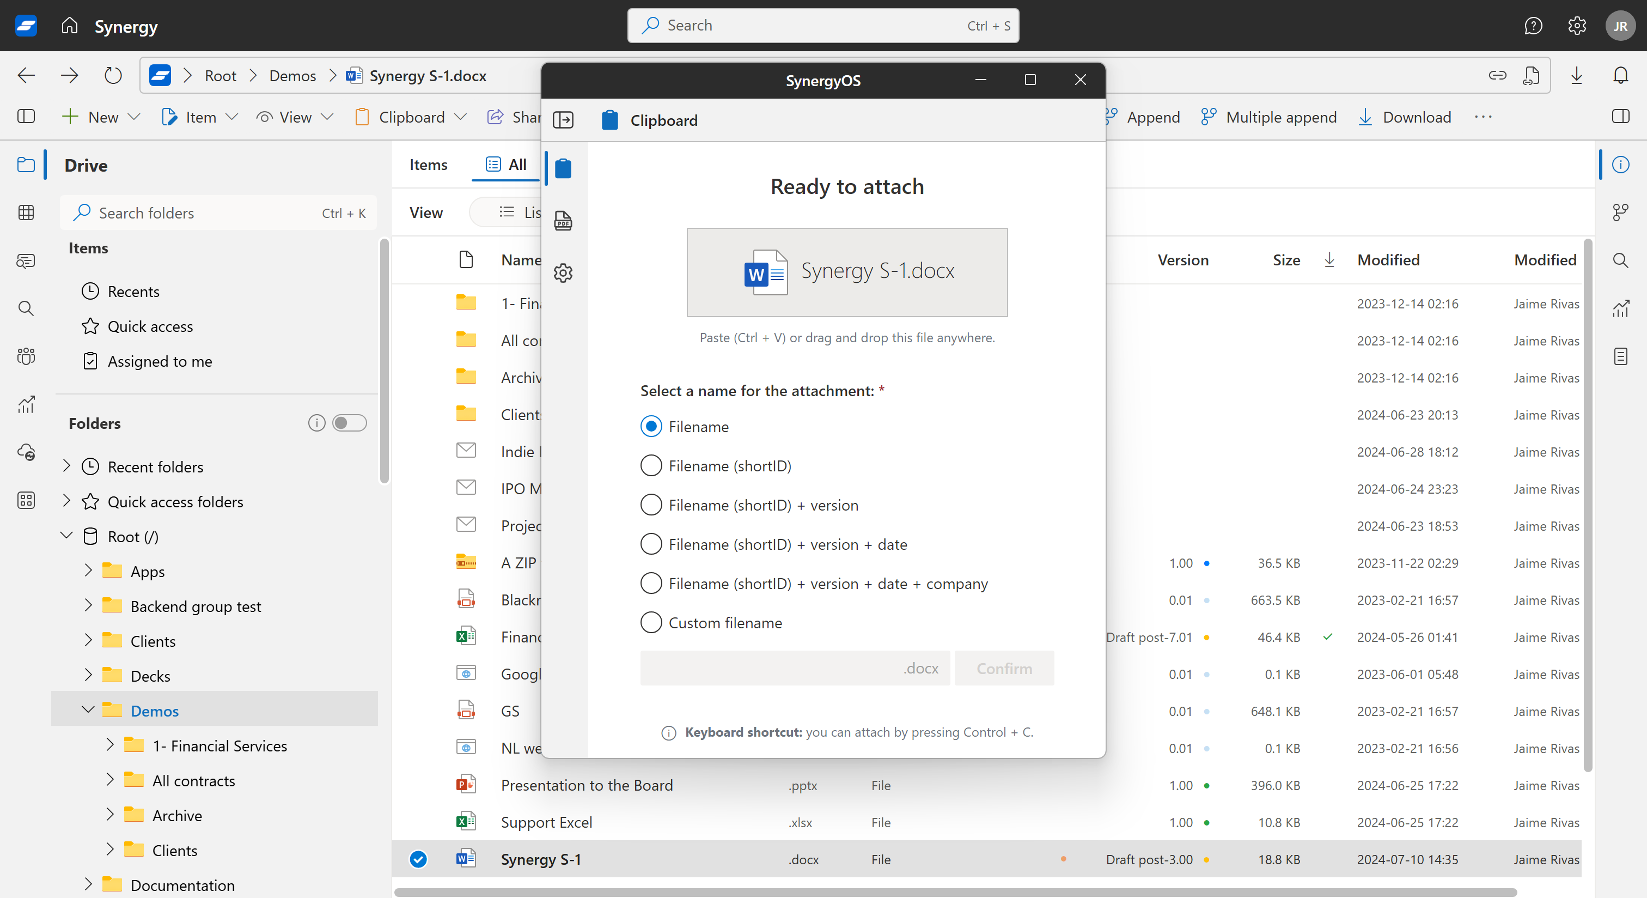1648x898 pixels.
Task: Open the Drive folder icon in left rail
Action: [x=26, y=165]
